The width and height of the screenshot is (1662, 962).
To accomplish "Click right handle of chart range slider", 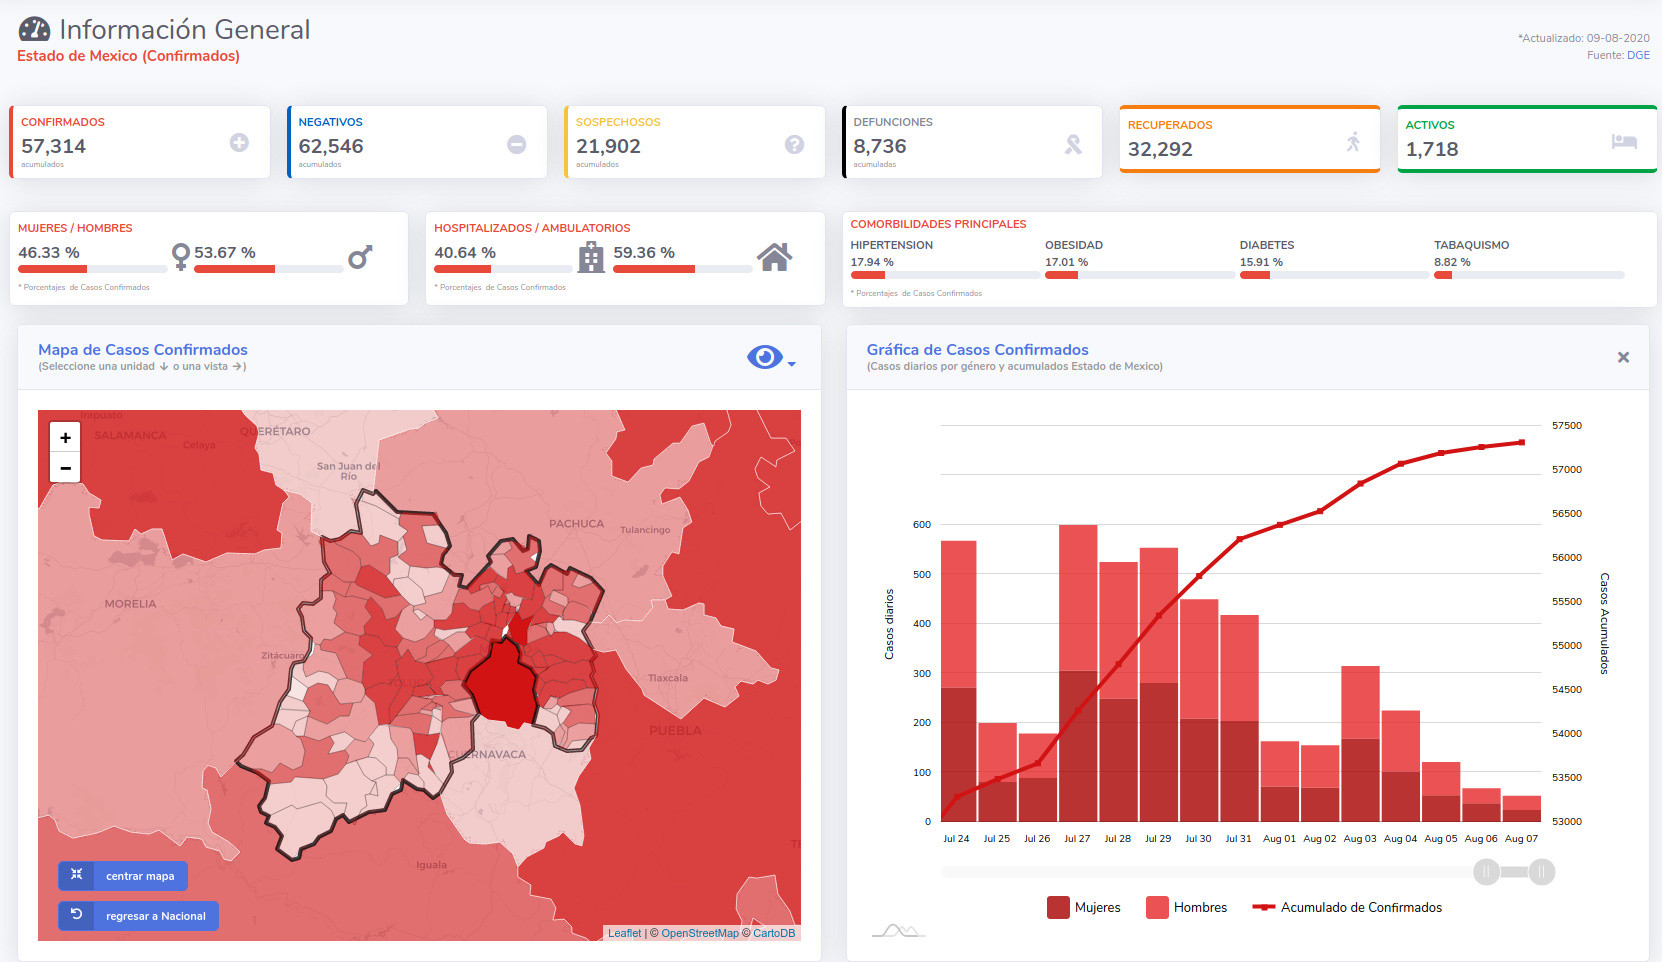I will point(1542,872).
